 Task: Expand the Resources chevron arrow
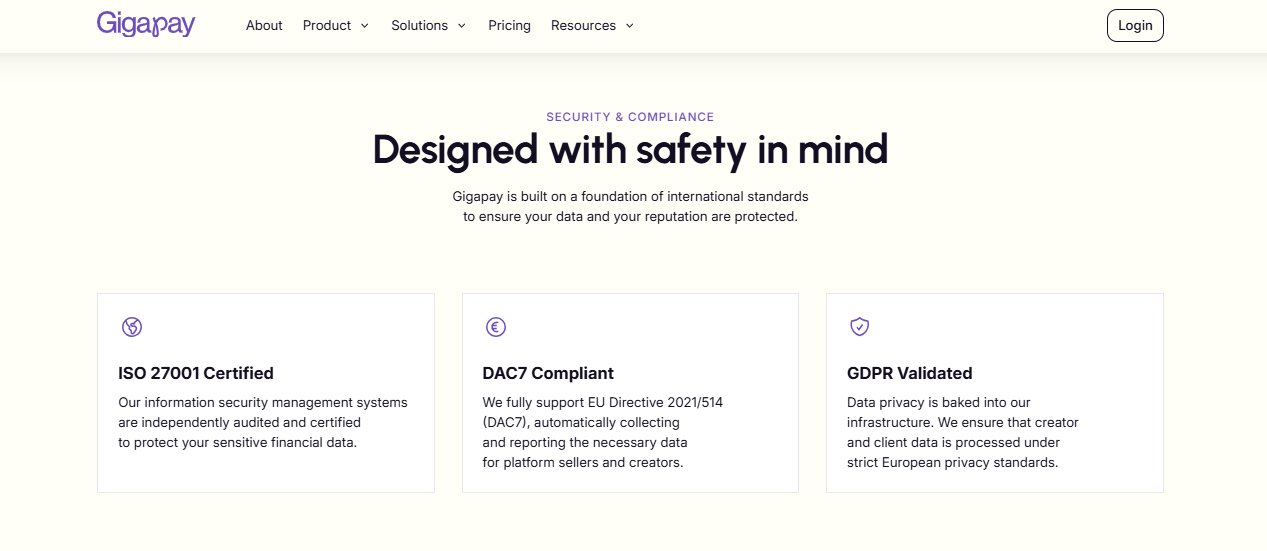[630, 26]
